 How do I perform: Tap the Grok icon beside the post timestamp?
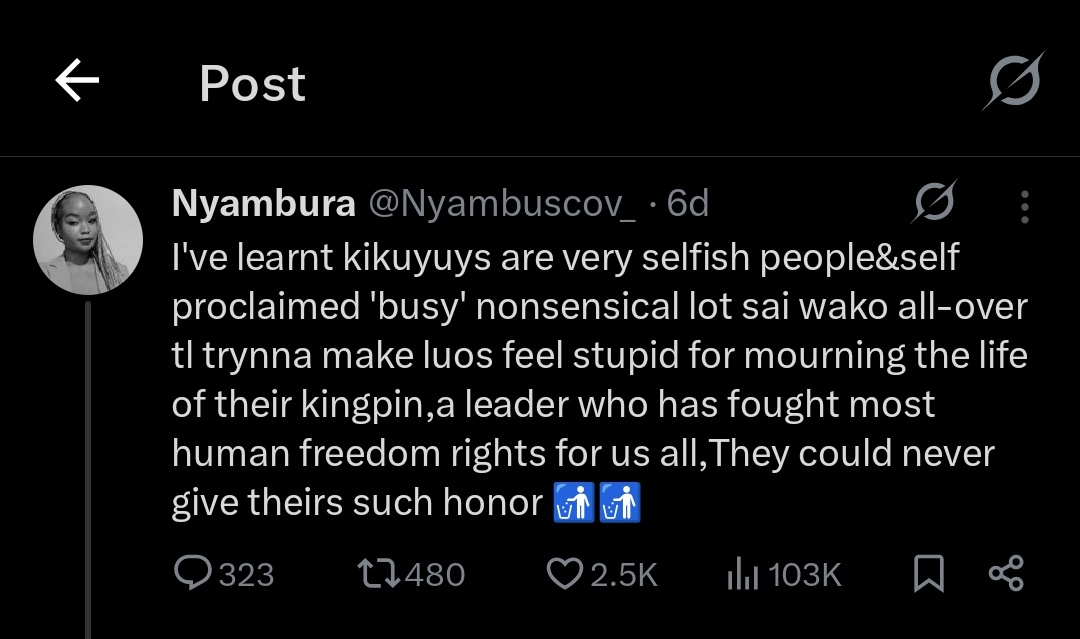point(934,204)
